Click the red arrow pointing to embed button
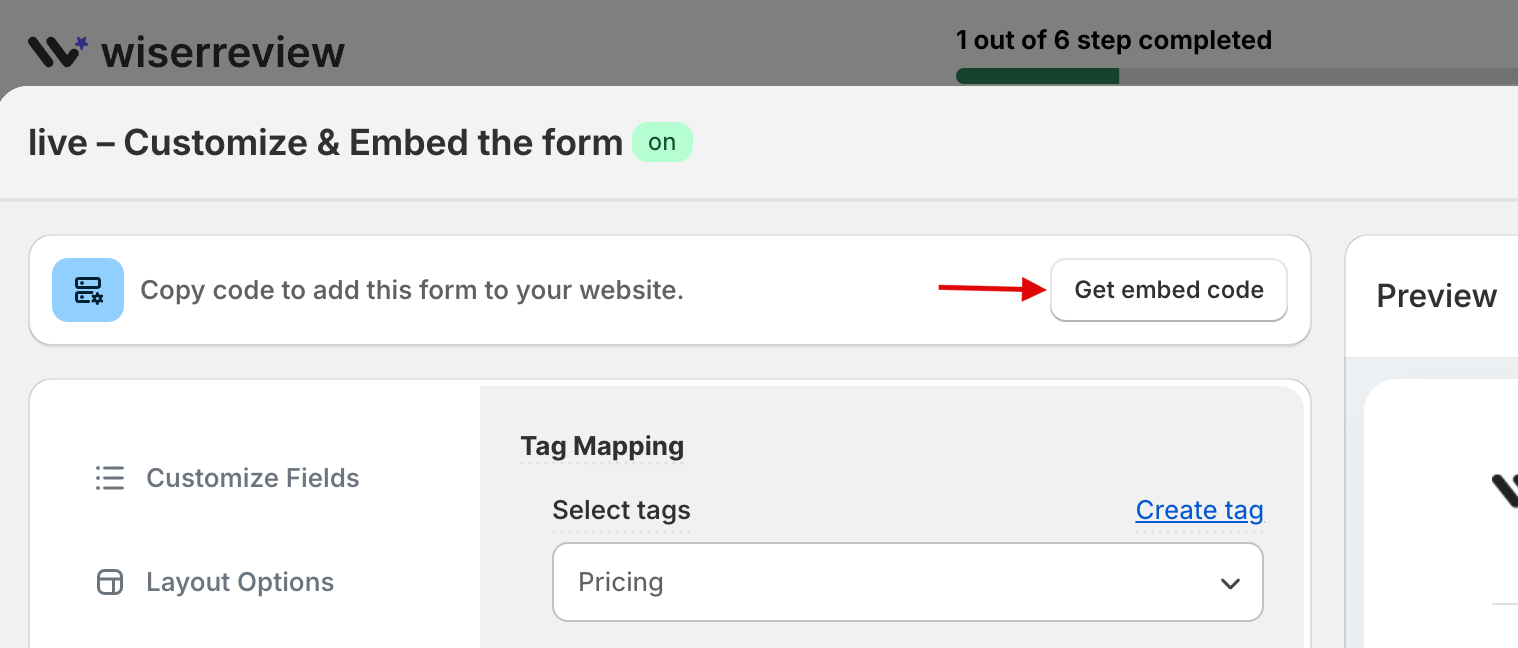Viewport: 1518px width, 648px height. pyautogui.click(x=991, y=290)
